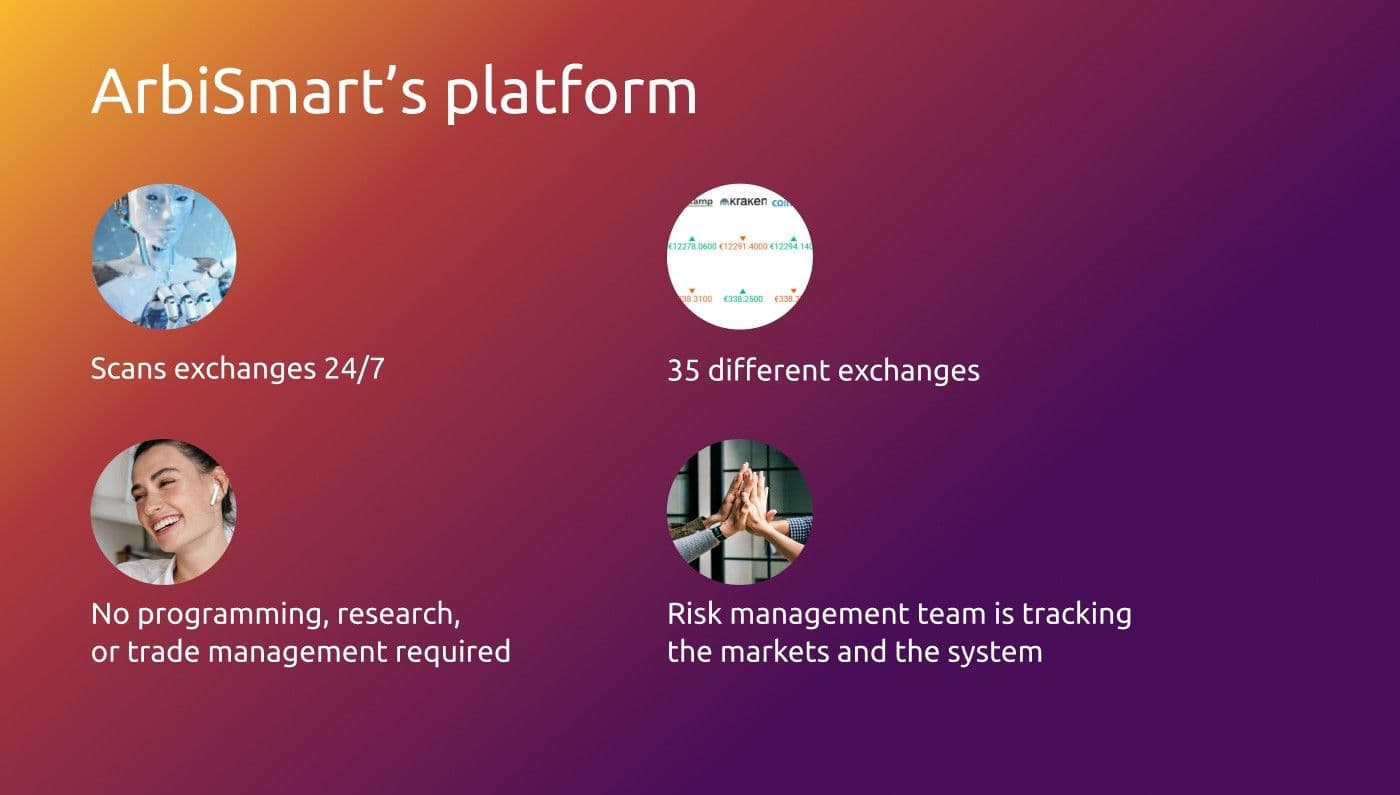
Task: Click the partial blue coin logo
Action: pos(782,203)
